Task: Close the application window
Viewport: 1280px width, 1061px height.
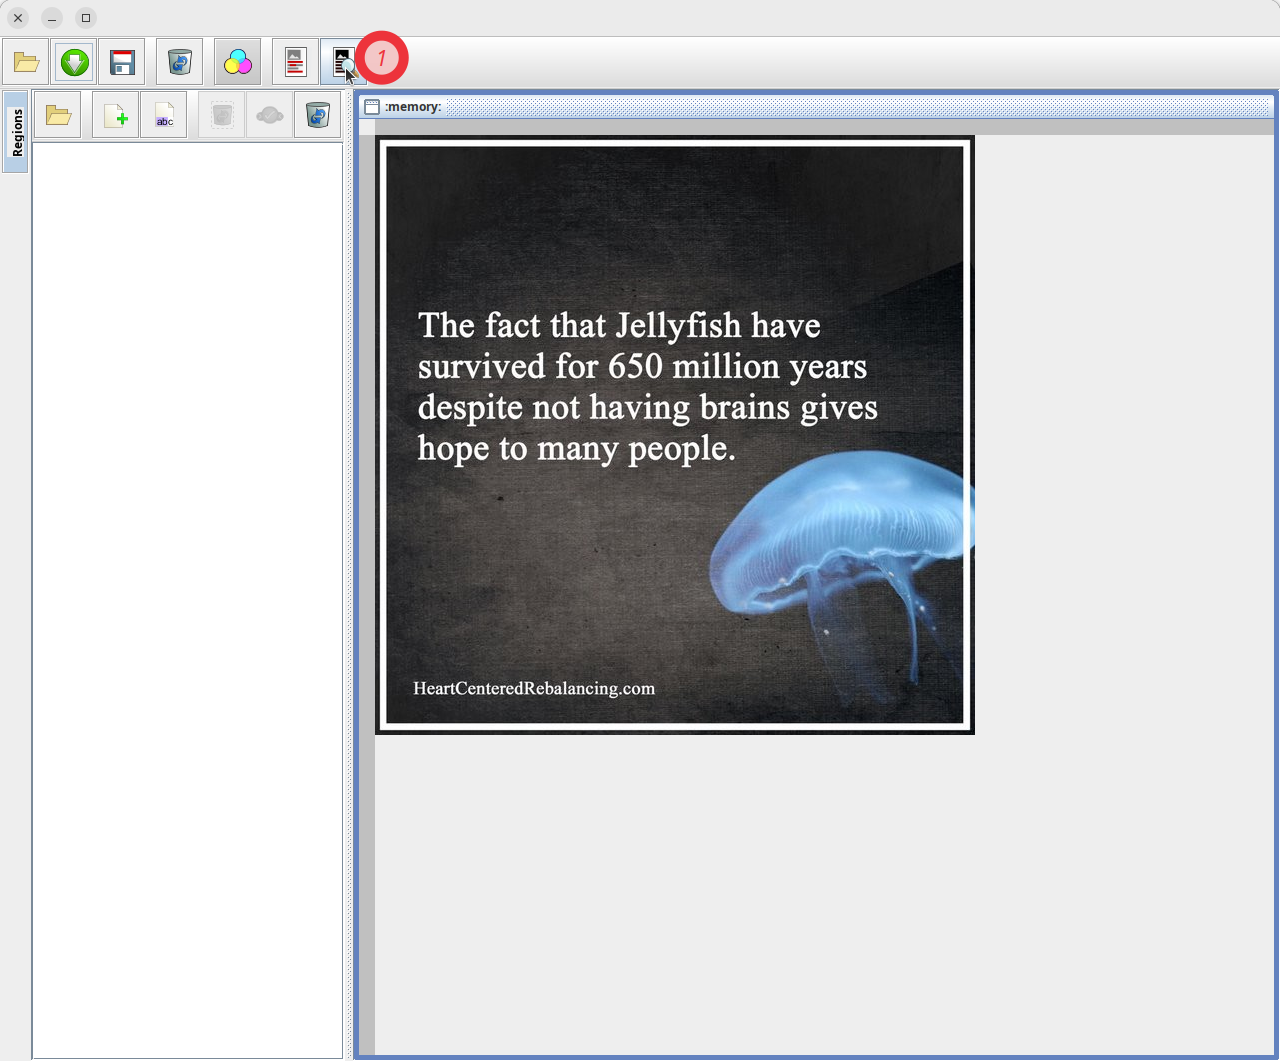Action: pos(18,18)
